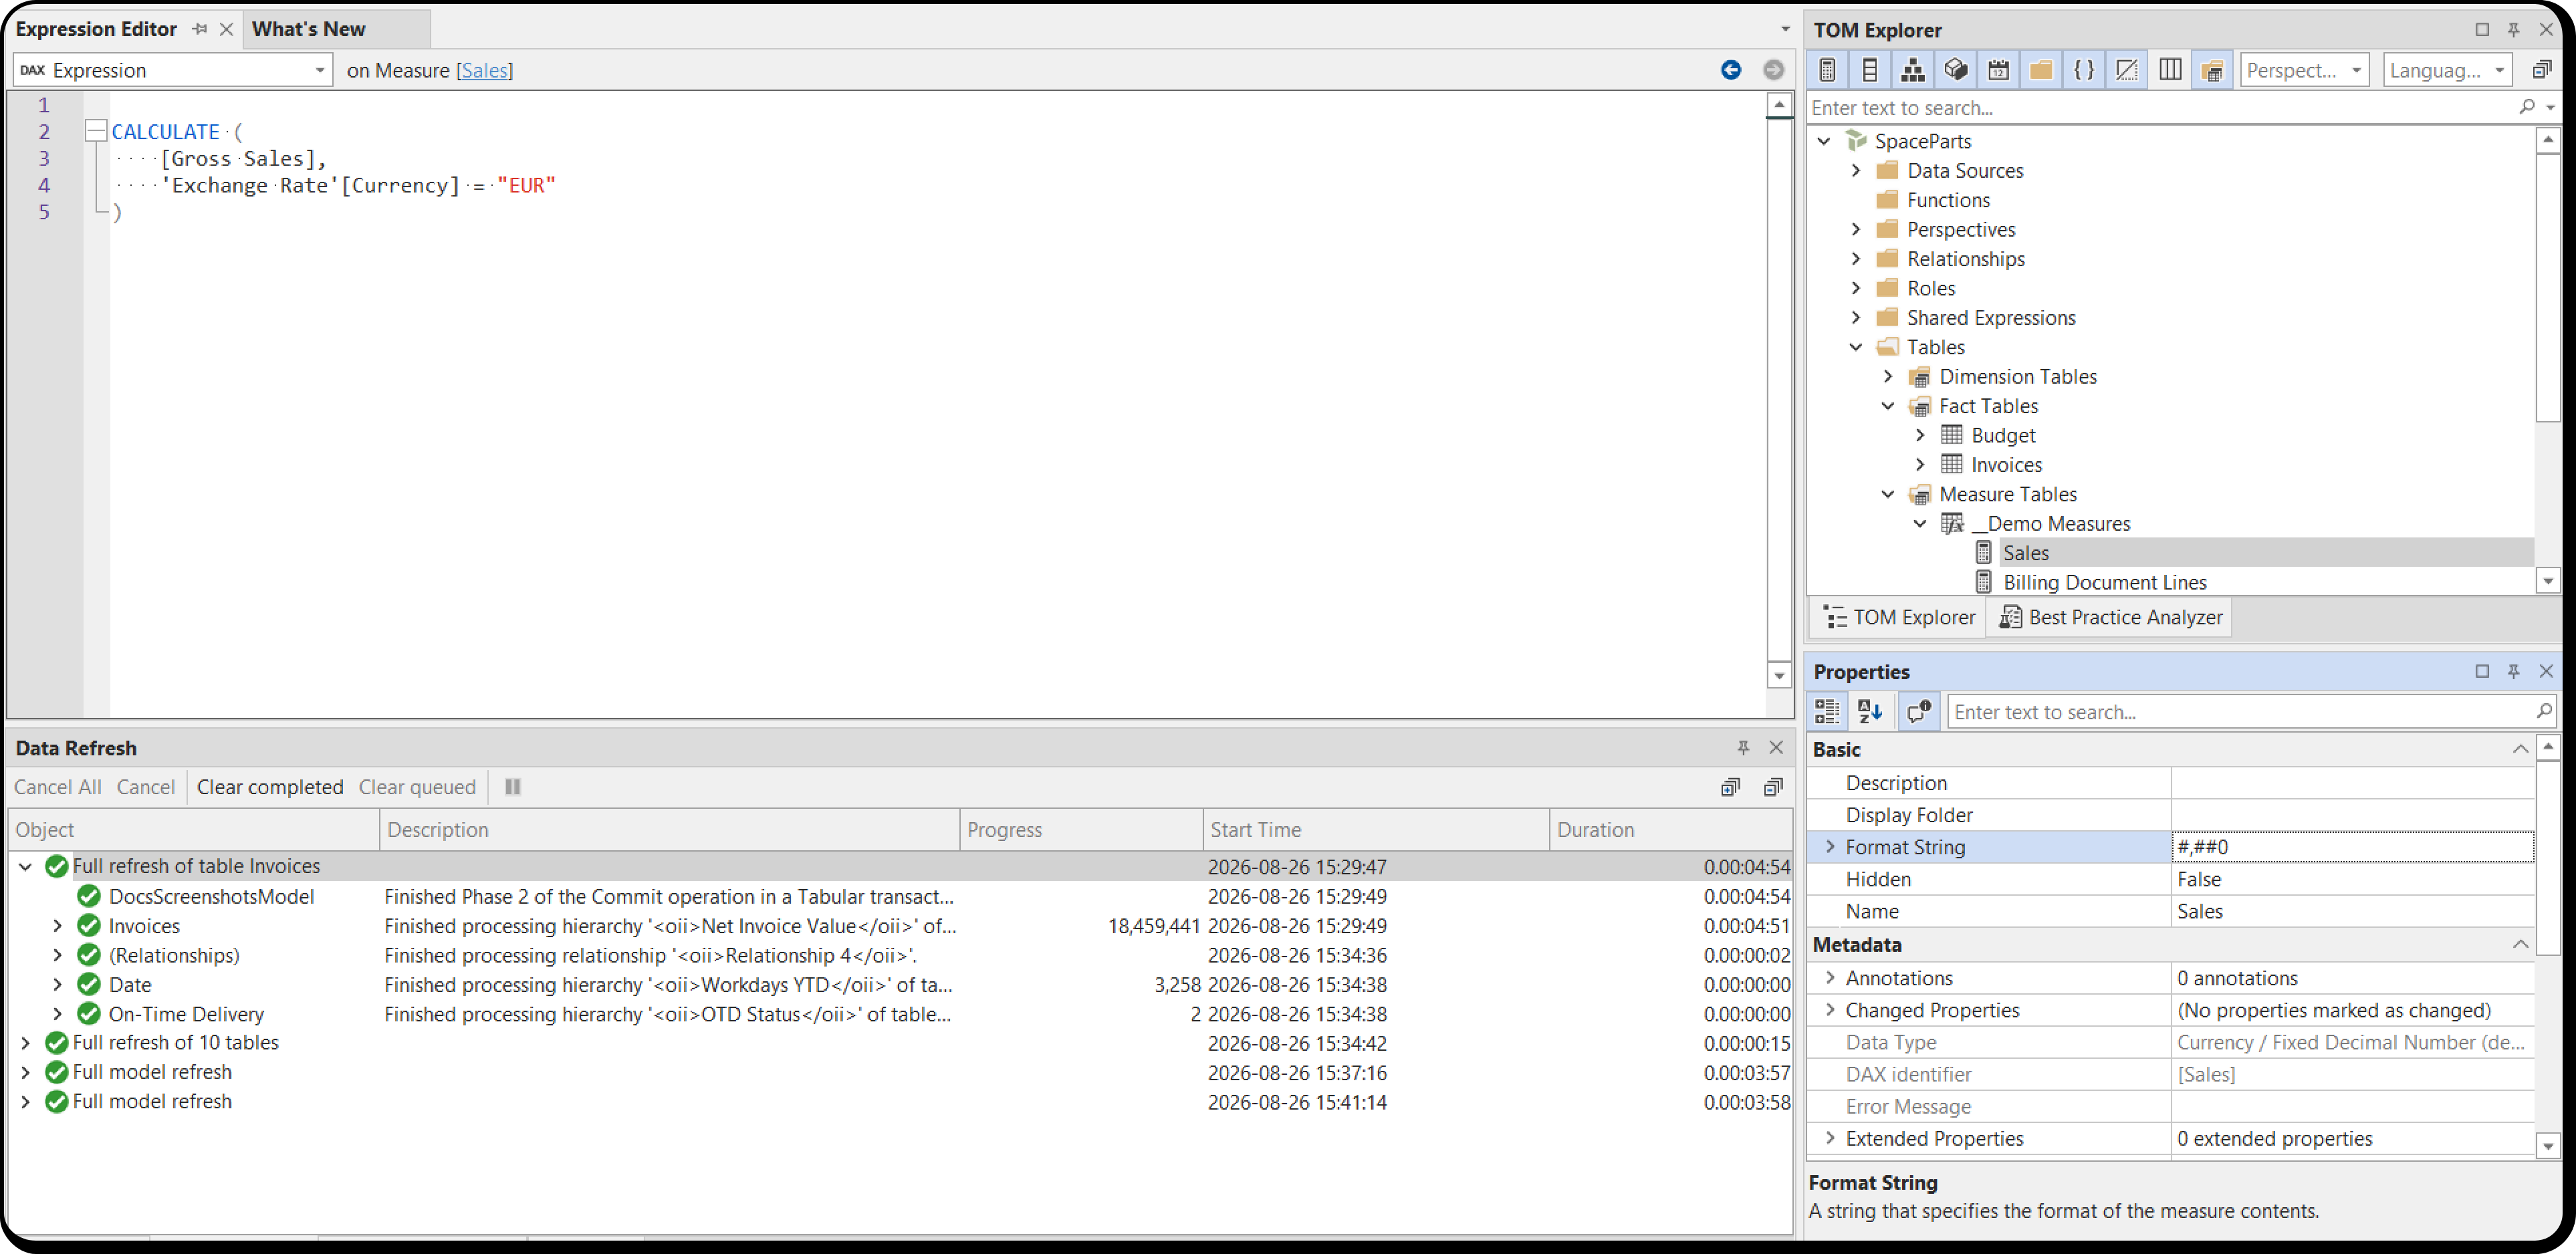Viewport: 2576px width, 1254px height.
Task: Click the _Demo Measures table icon
Action: pos(1952,523)
